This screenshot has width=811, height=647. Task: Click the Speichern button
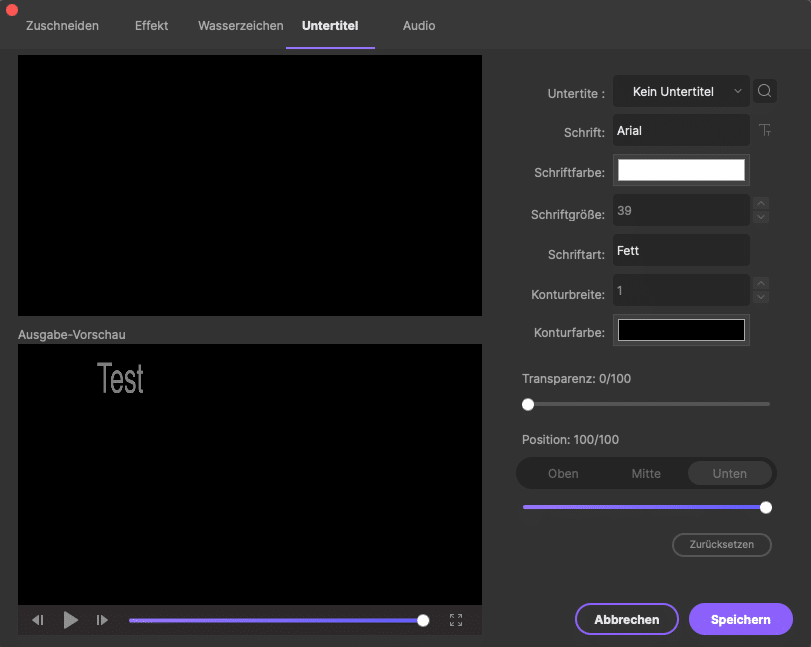click(740, 619)
